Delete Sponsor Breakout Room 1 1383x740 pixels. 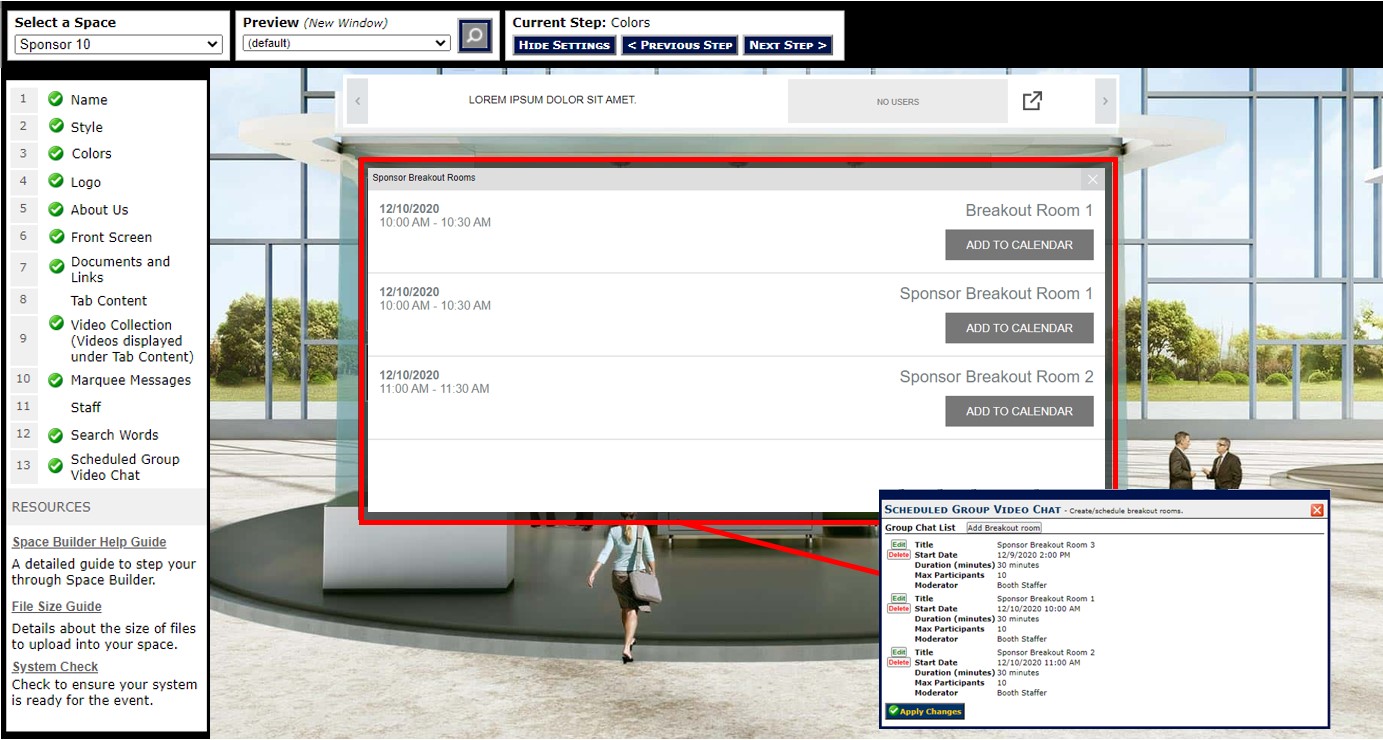pos(899,609)
